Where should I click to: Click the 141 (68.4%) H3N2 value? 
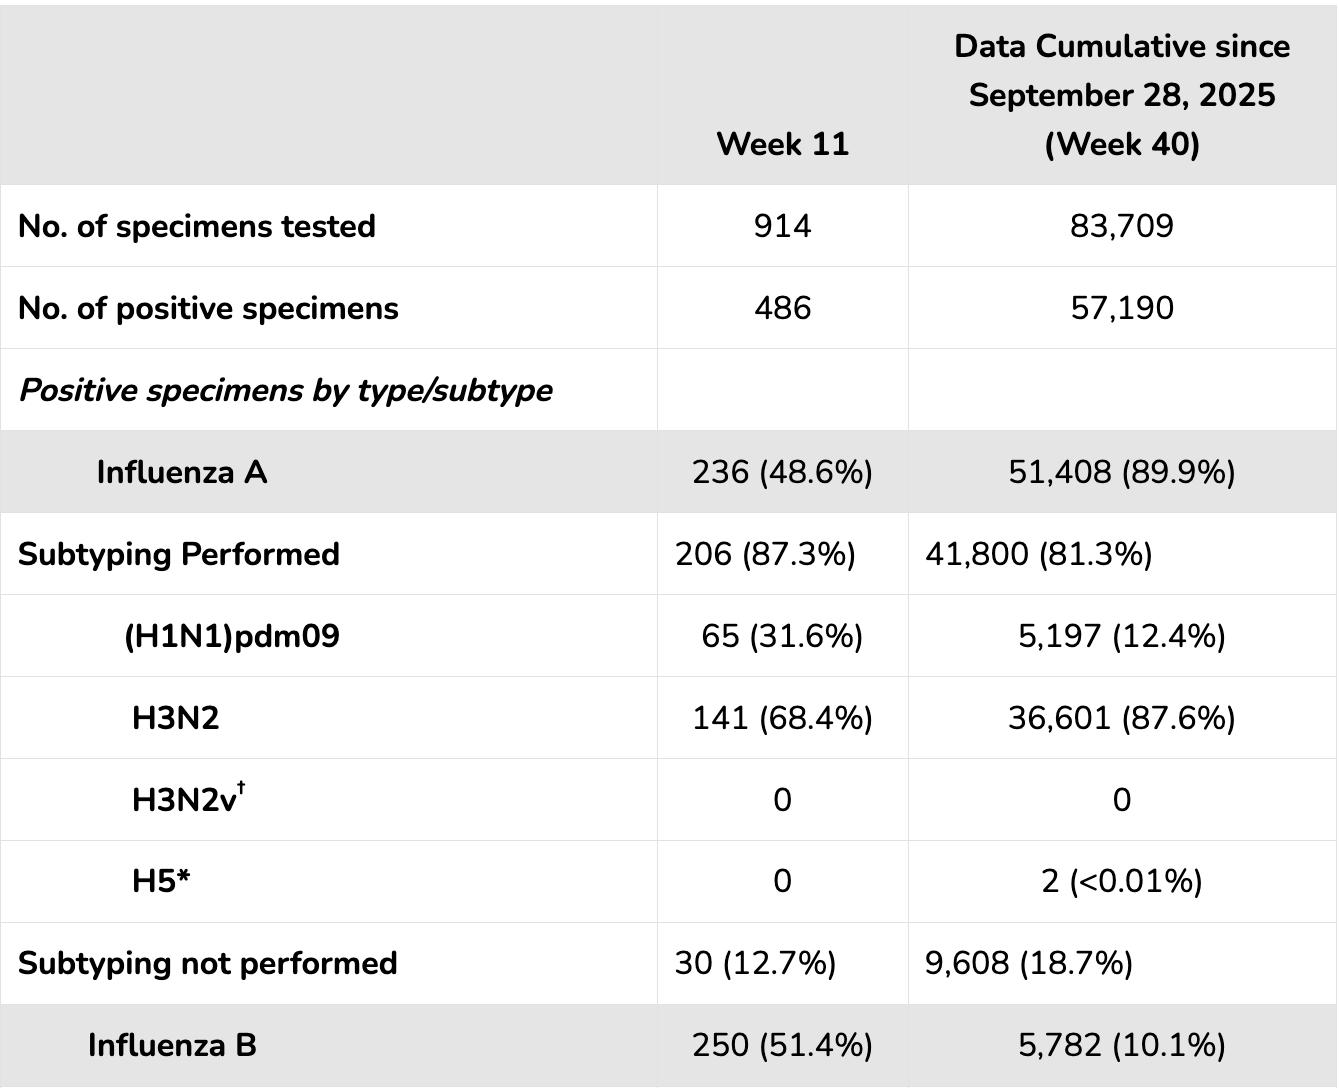782,718
